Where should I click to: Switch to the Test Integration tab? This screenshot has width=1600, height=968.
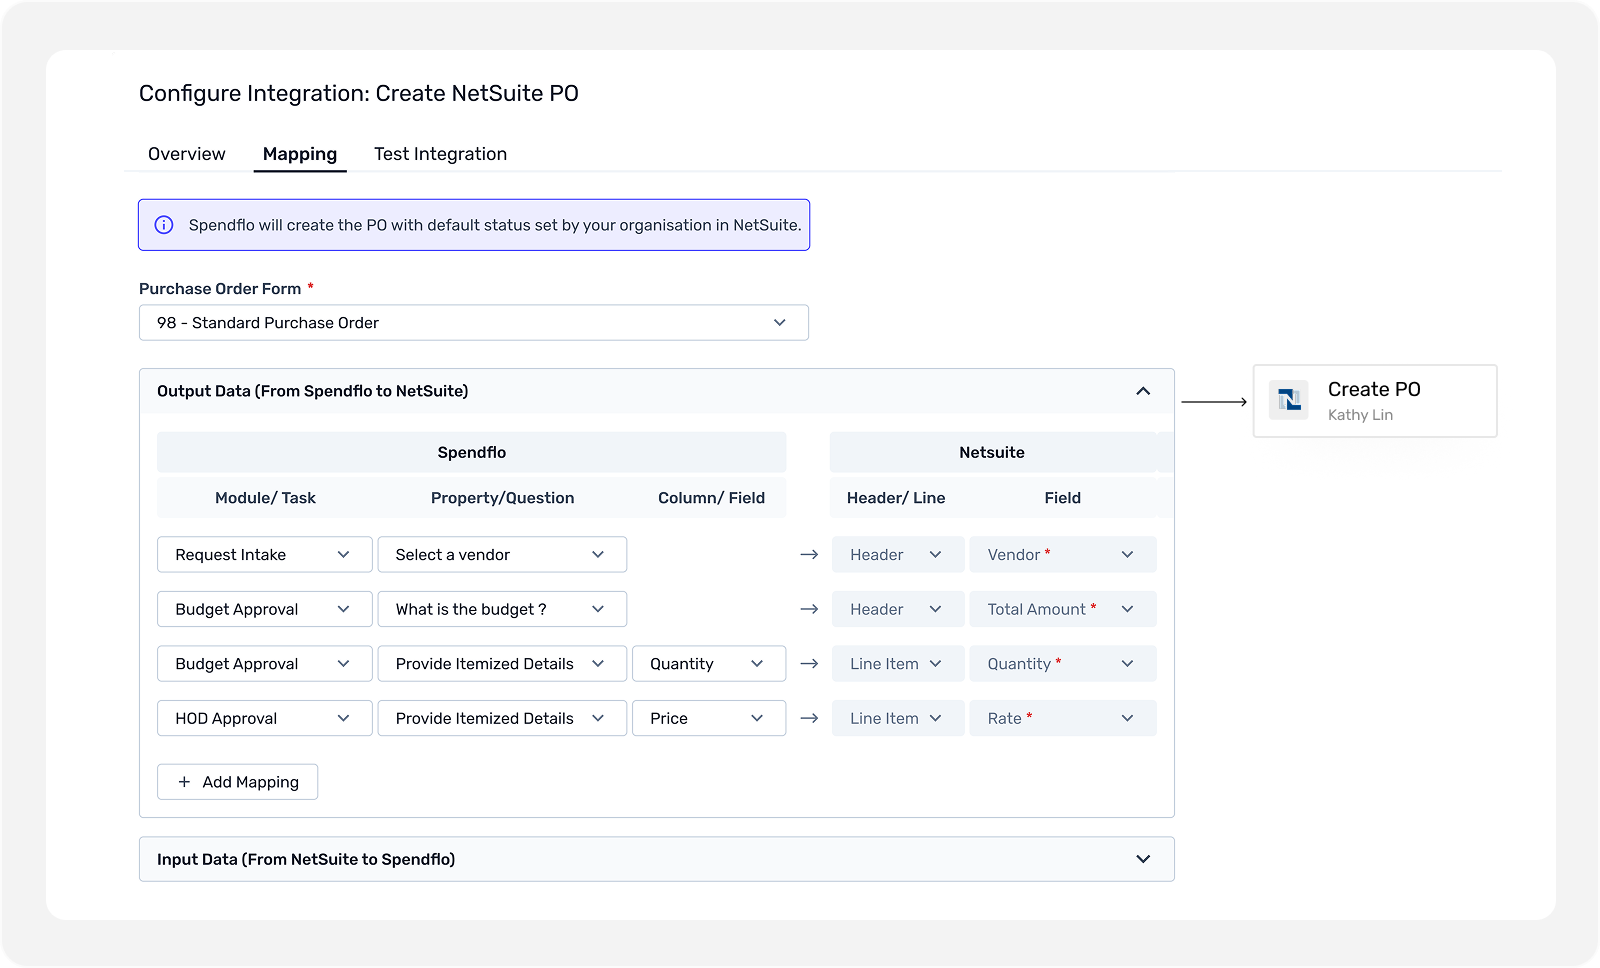[x=440, y=154]
